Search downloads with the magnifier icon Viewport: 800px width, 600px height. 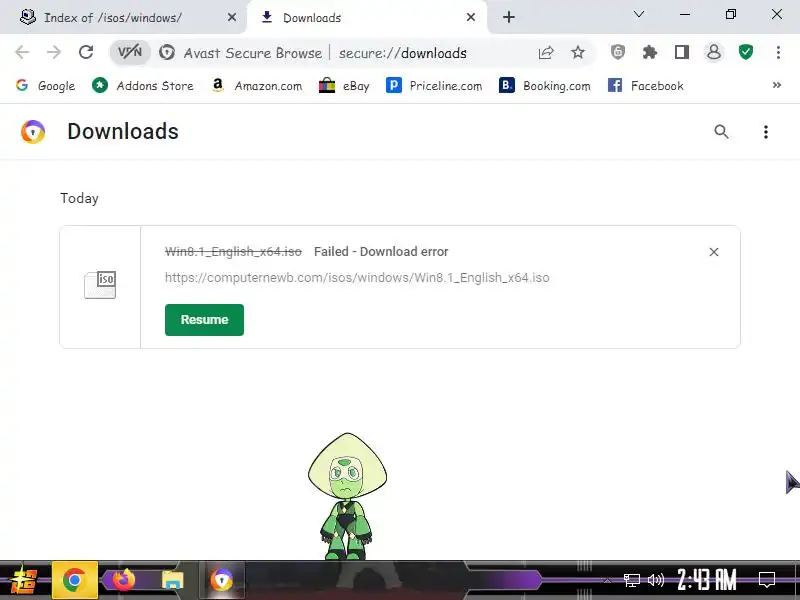click(x=721, y=132)
